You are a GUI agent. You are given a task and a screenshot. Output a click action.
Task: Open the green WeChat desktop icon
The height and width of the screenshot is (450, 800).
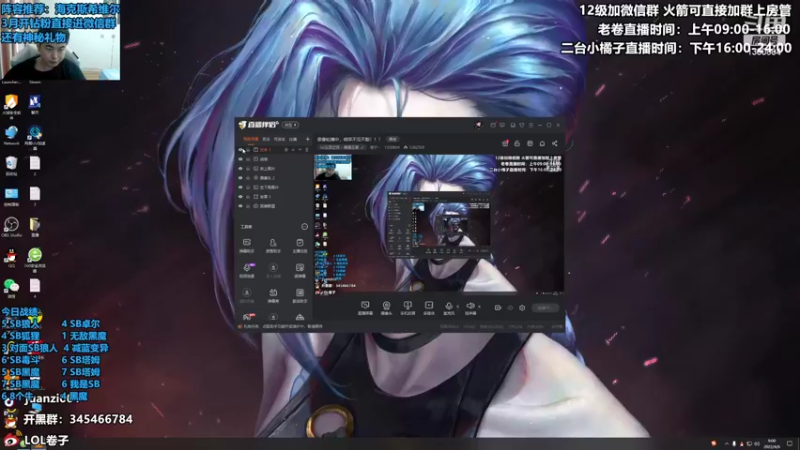point(11,288)
